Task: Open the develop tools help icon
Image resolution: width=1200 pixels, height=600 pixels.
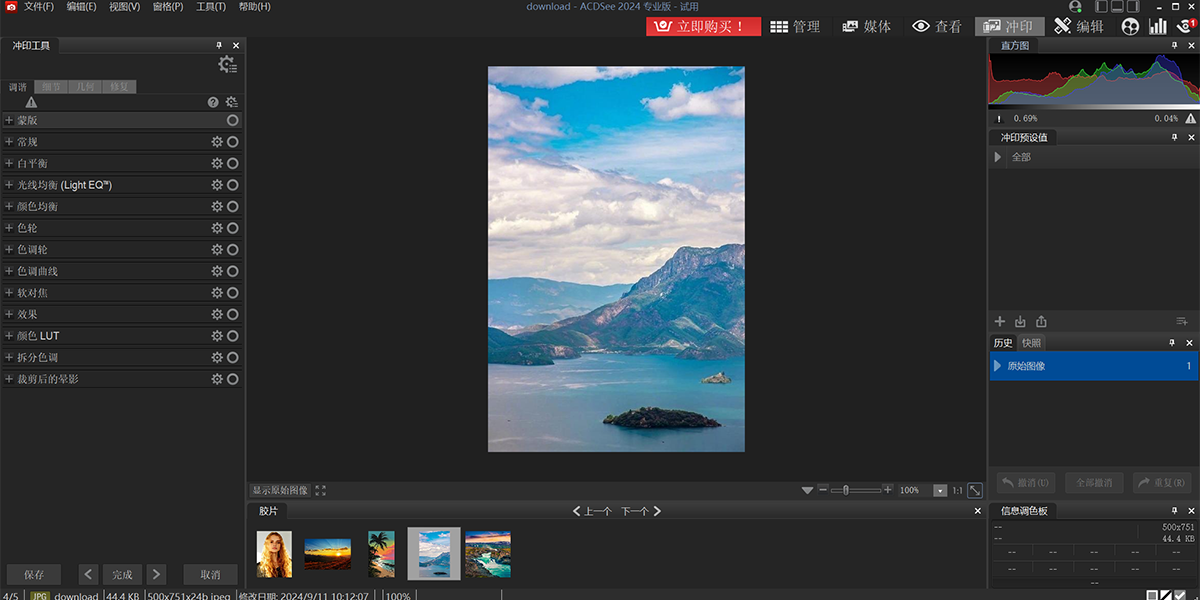Action: pyautogui.click(x=213, y=102)
